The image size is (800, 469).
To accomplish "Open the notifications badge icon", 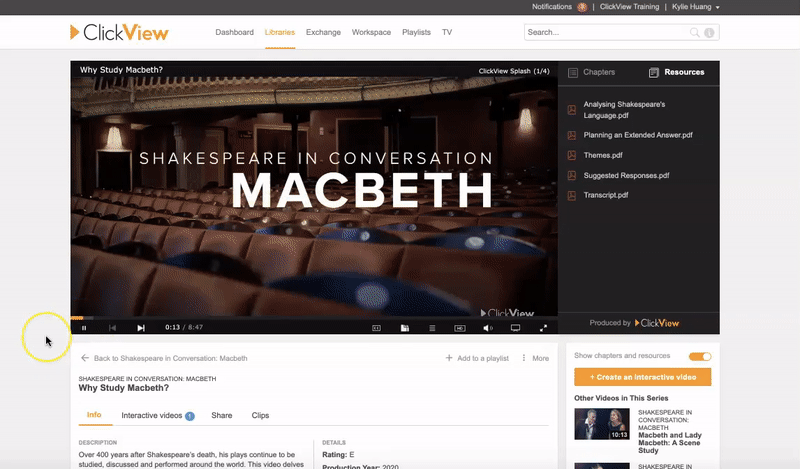I will tap(582, 7).
